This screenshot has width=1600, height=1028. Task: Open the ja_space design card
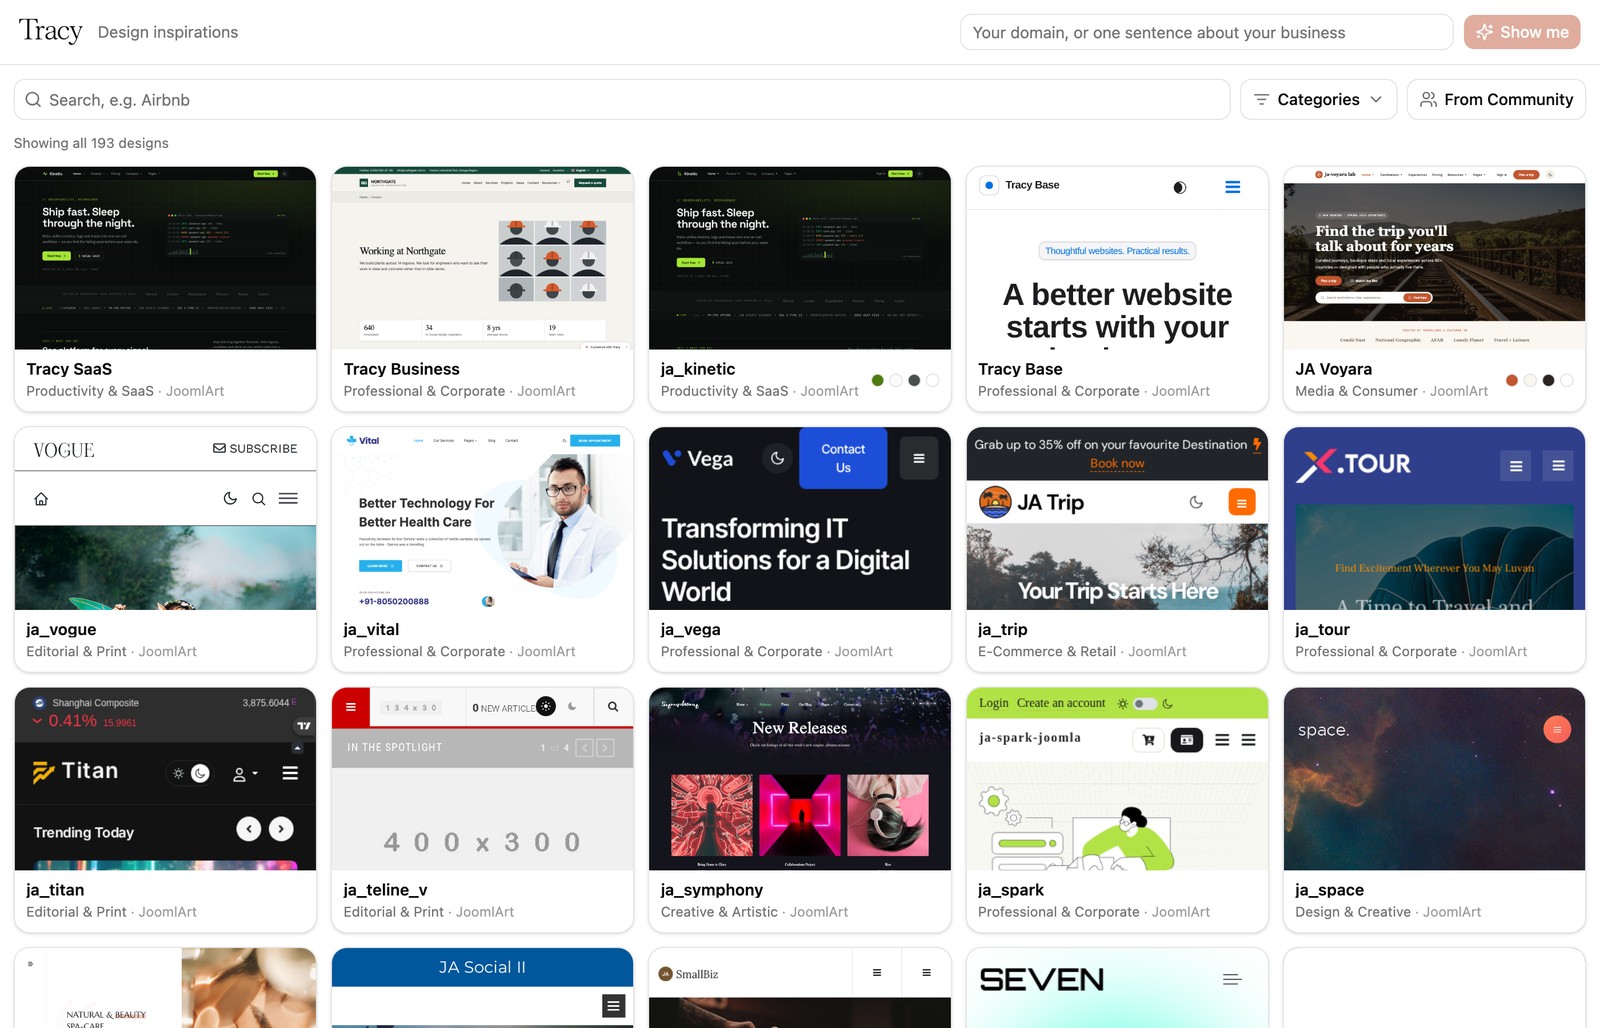(x=1434, y=810)
